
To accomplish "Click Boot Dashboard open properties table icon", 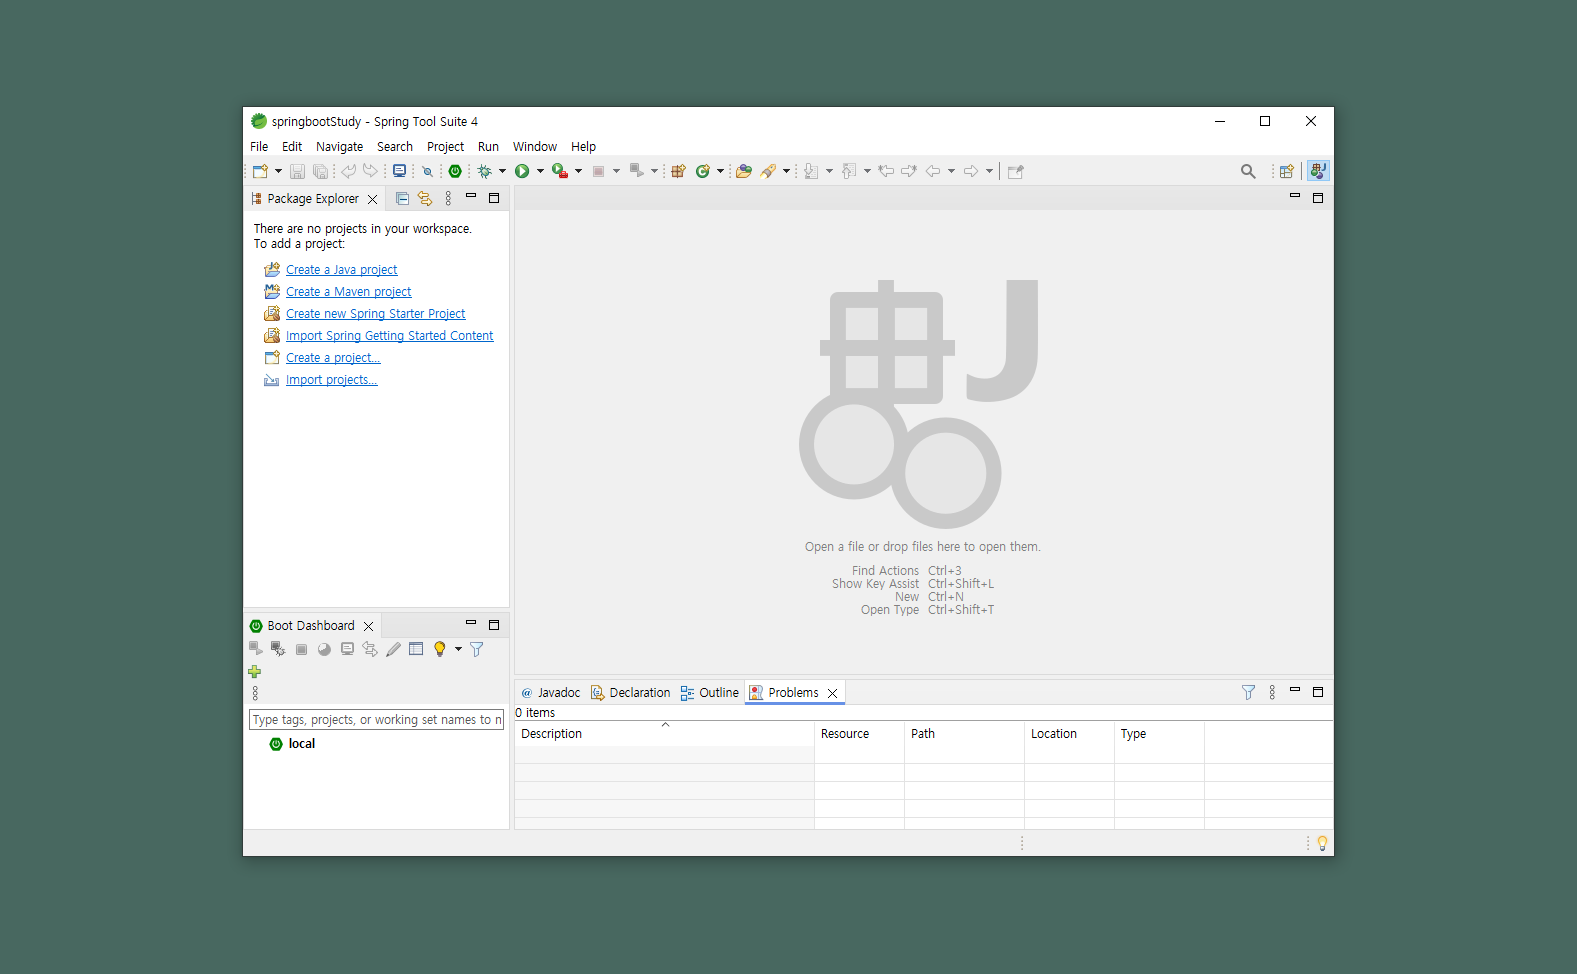I will (416, 649).
